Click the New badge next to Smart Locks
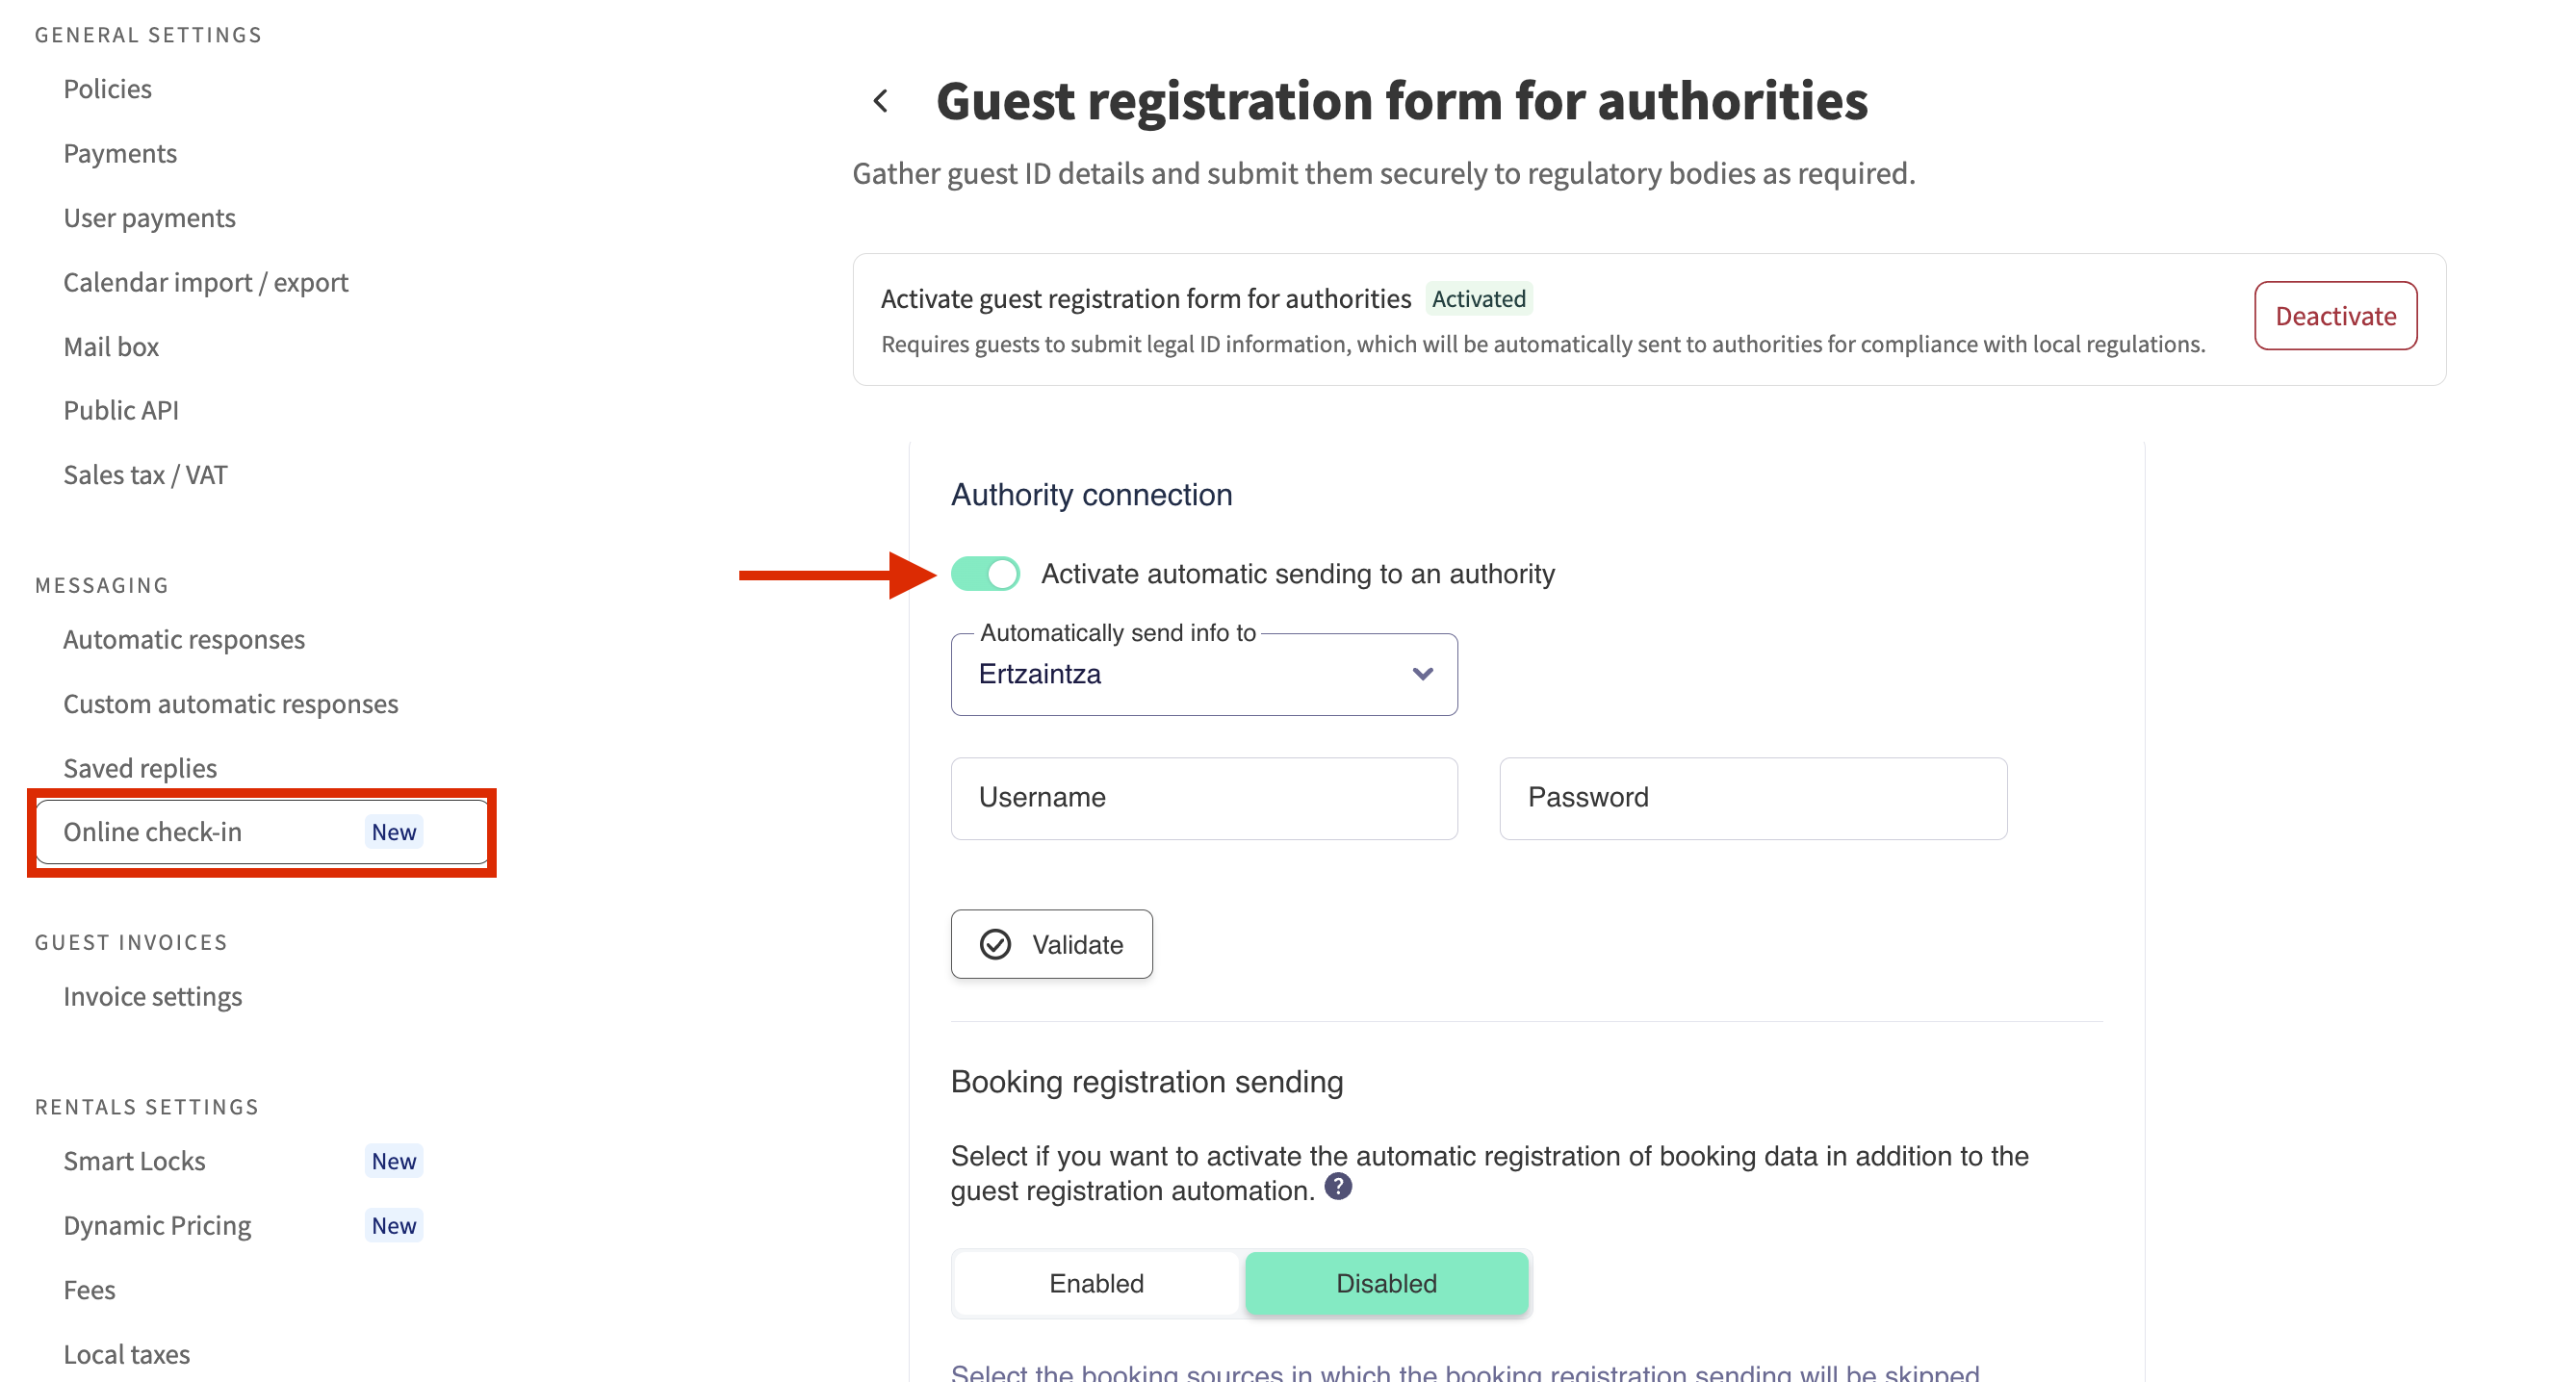The height and width of the screenshot is (1382, 2576). point(393,1161)
